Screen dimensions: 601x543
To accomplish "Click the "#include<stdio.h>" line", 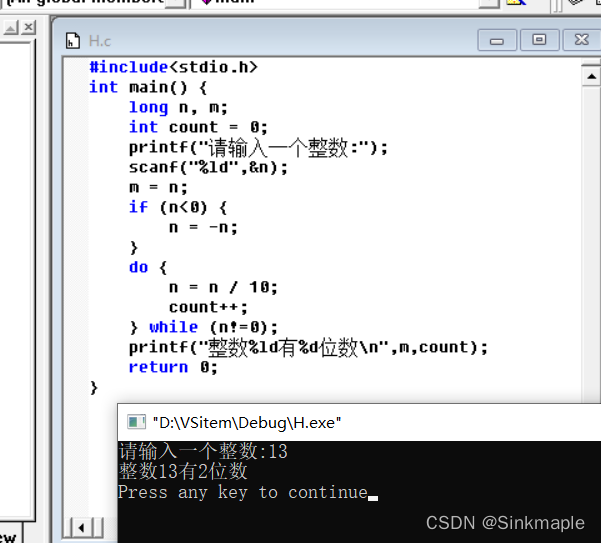I will point(173,67).
